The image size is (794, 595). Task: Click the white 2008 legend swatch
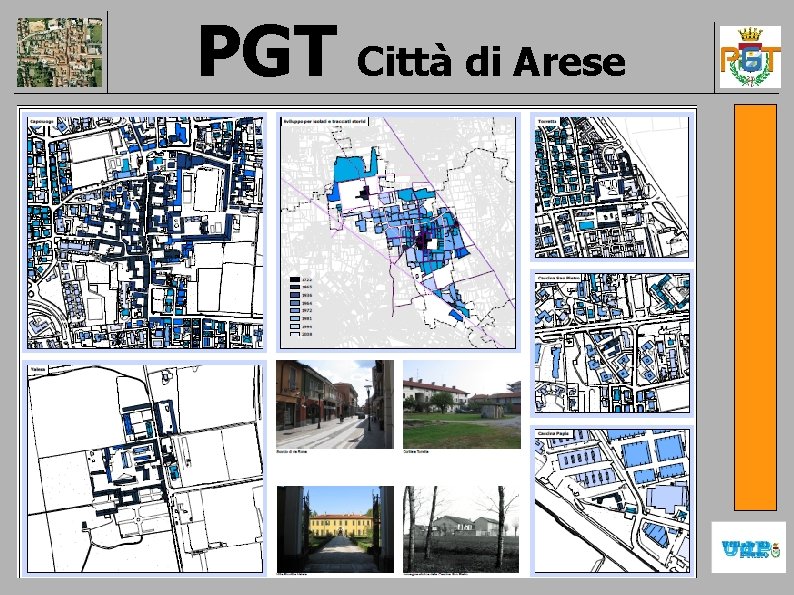pyautogui.click(x=295, y=334)
